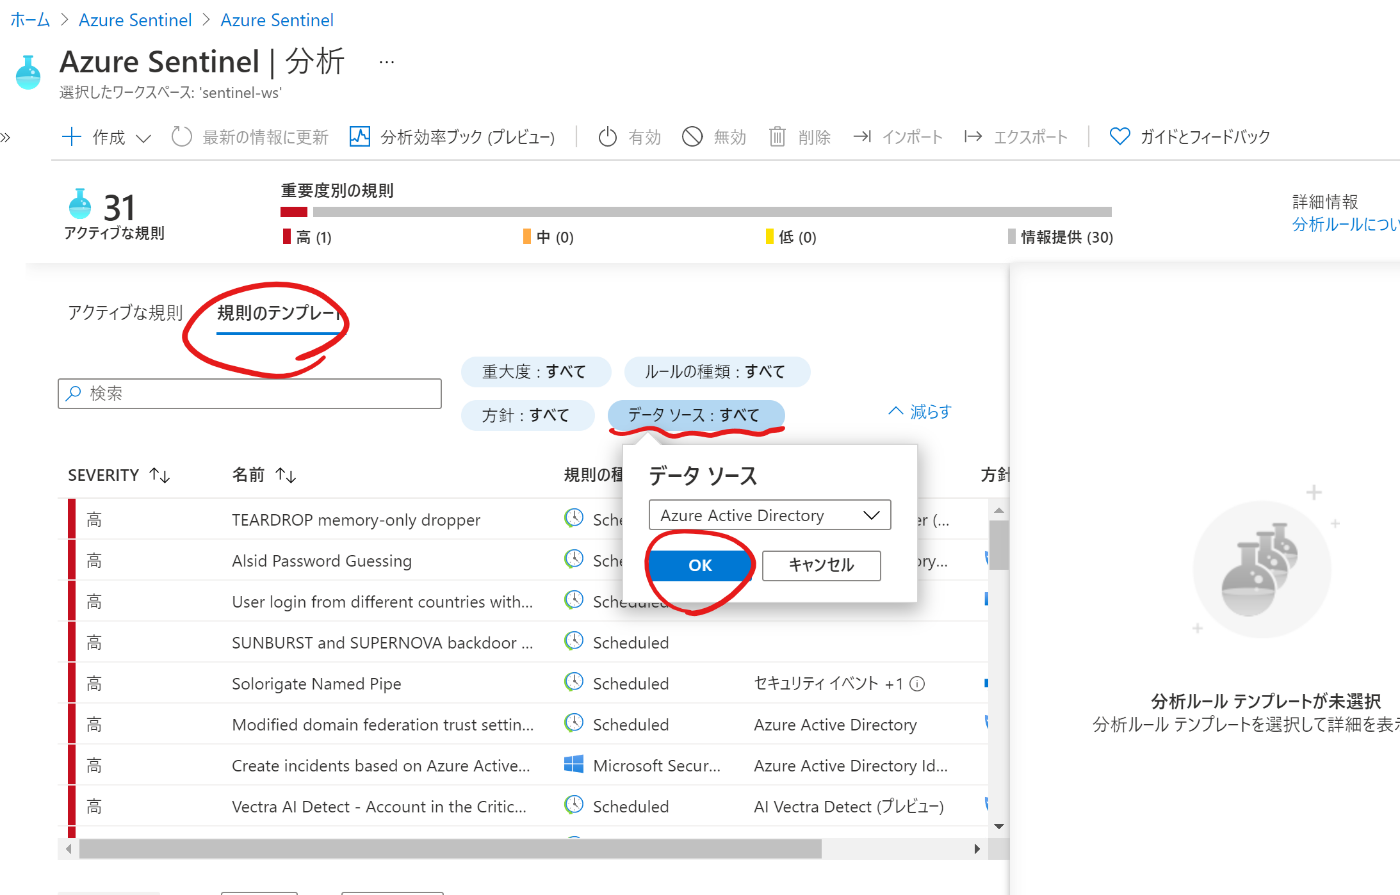Click the 削除 trash icon
The width and height of the screenshot is (1400, 895).
pos(777,137)
